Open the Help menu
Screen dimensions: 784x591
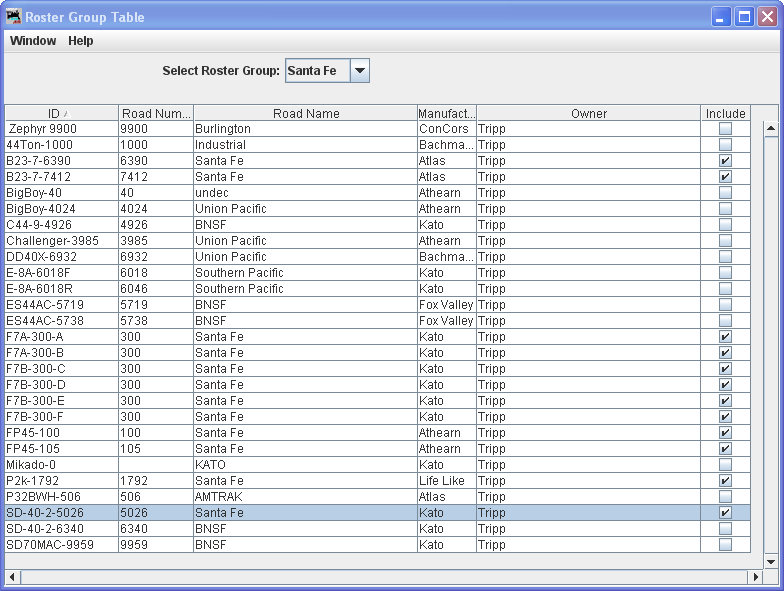click(x=81, y=41)
